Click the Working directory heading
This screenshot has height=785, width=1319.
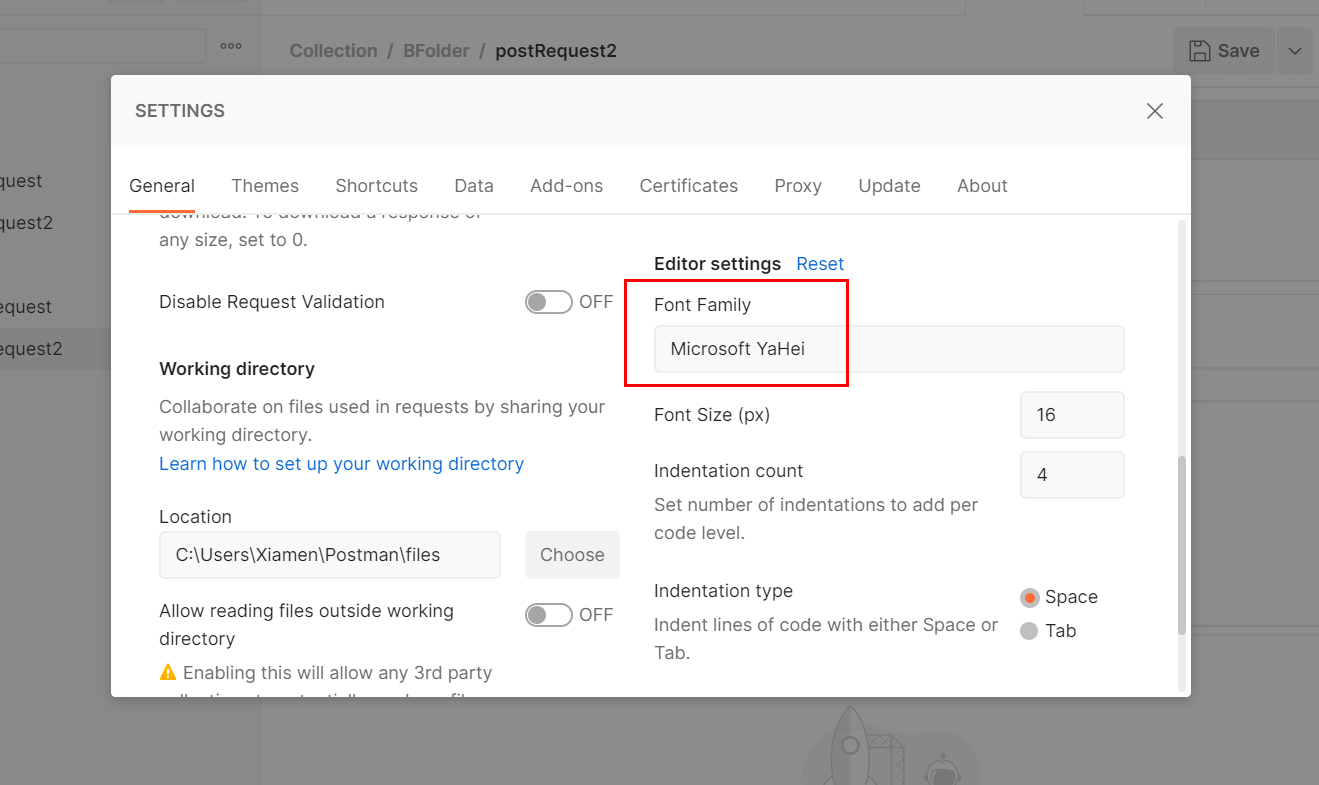(x=237, y=369)
